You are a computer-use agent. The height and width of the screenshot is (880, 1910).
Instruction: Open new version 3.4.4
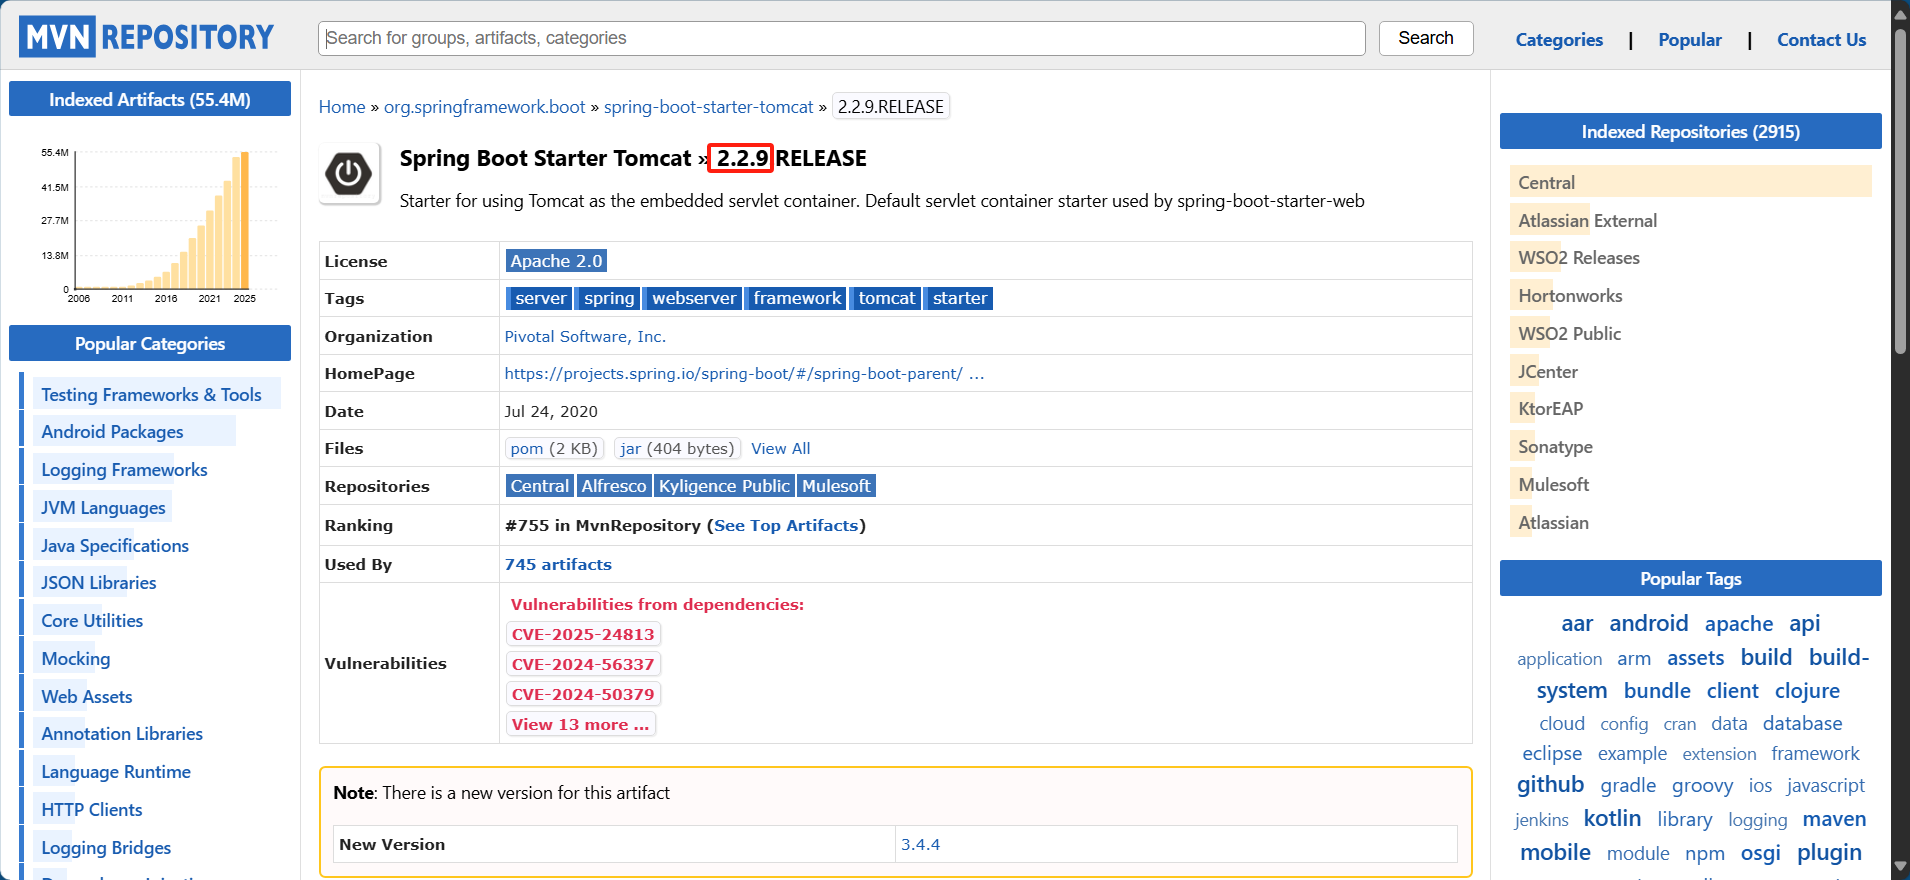pyautogui.click(x=920, y=845)
